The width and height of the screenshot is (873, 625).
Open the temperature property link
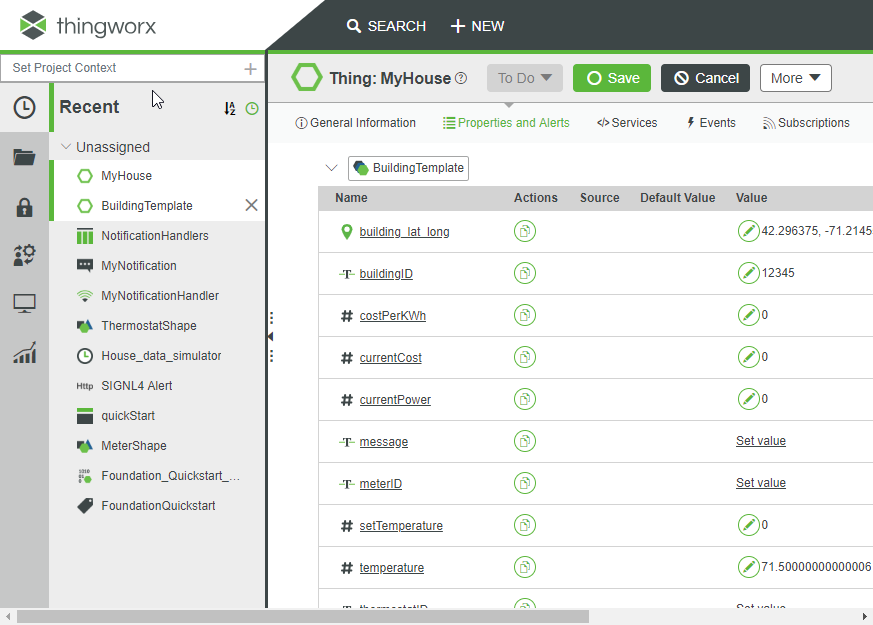click(391, 568)
